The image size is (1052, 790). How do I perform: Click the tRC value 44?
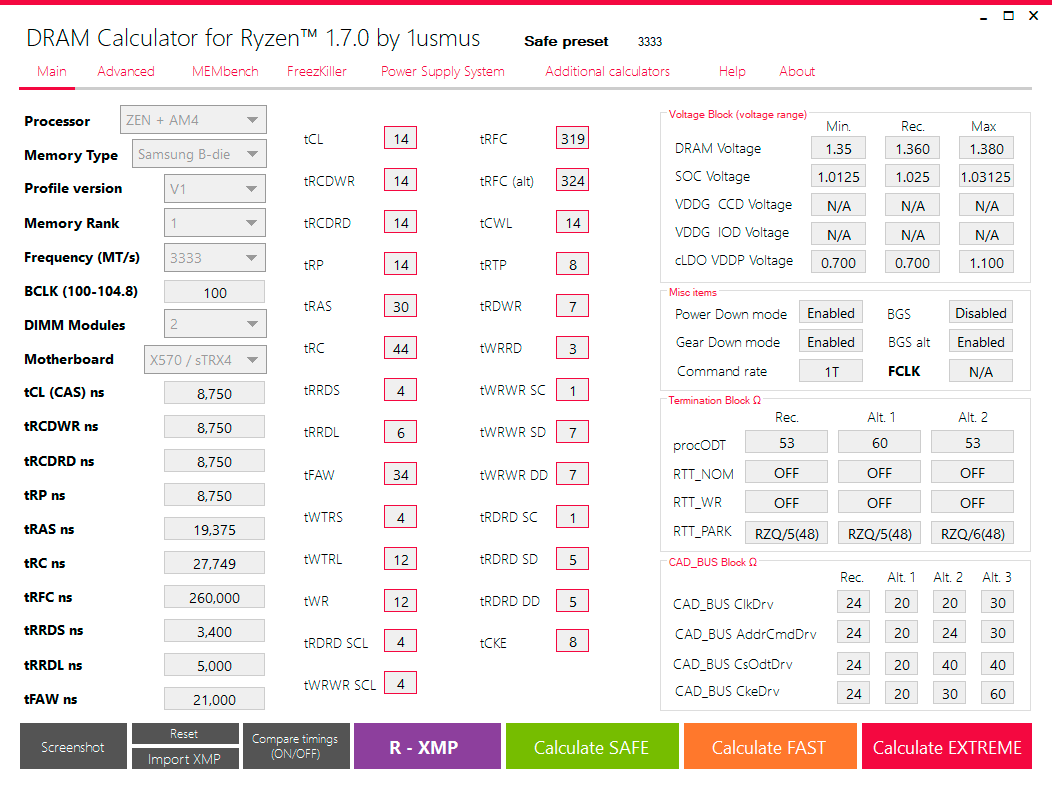401,348
